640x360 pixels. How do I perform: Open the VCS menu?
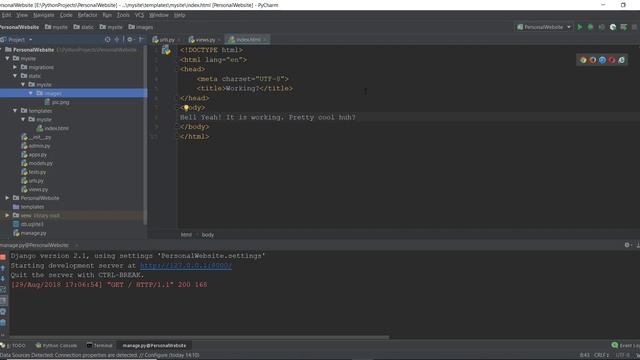point(139,15)
